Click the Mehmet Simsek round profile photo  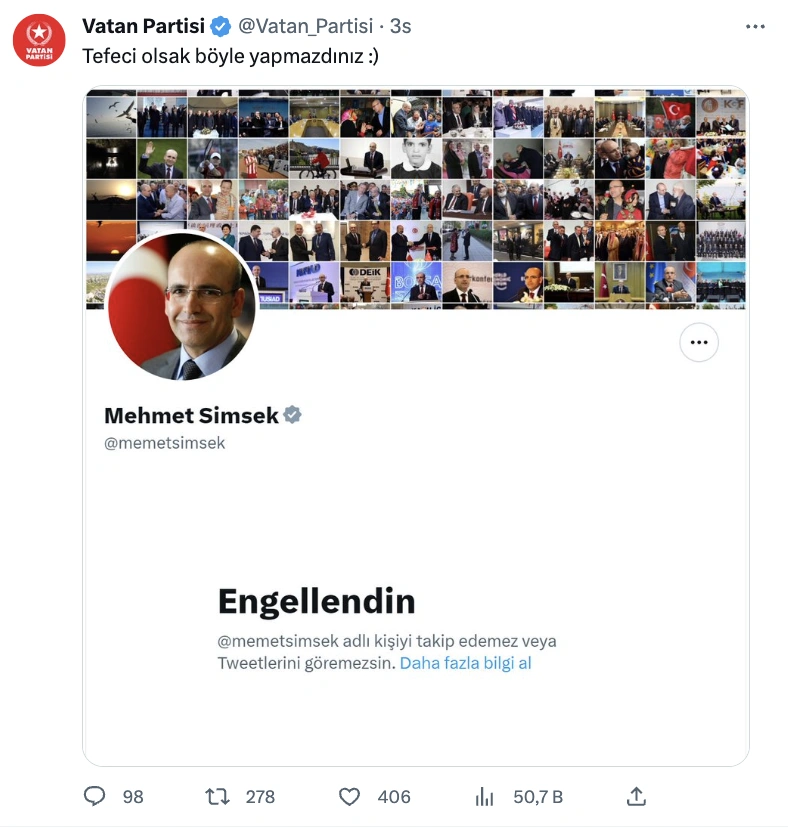(181, 307)
